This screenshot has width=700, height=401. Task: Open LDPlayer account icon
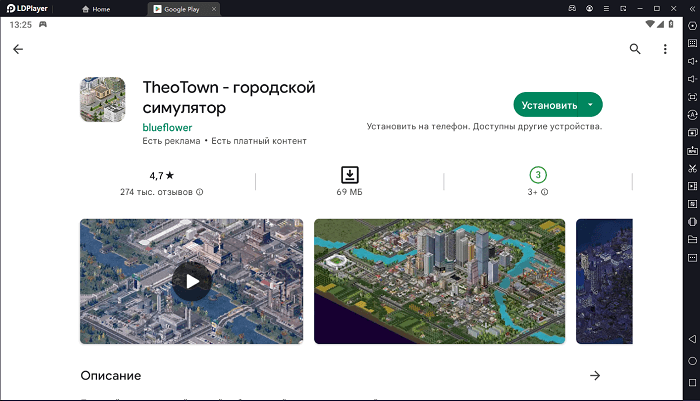[x=589, y=8]
